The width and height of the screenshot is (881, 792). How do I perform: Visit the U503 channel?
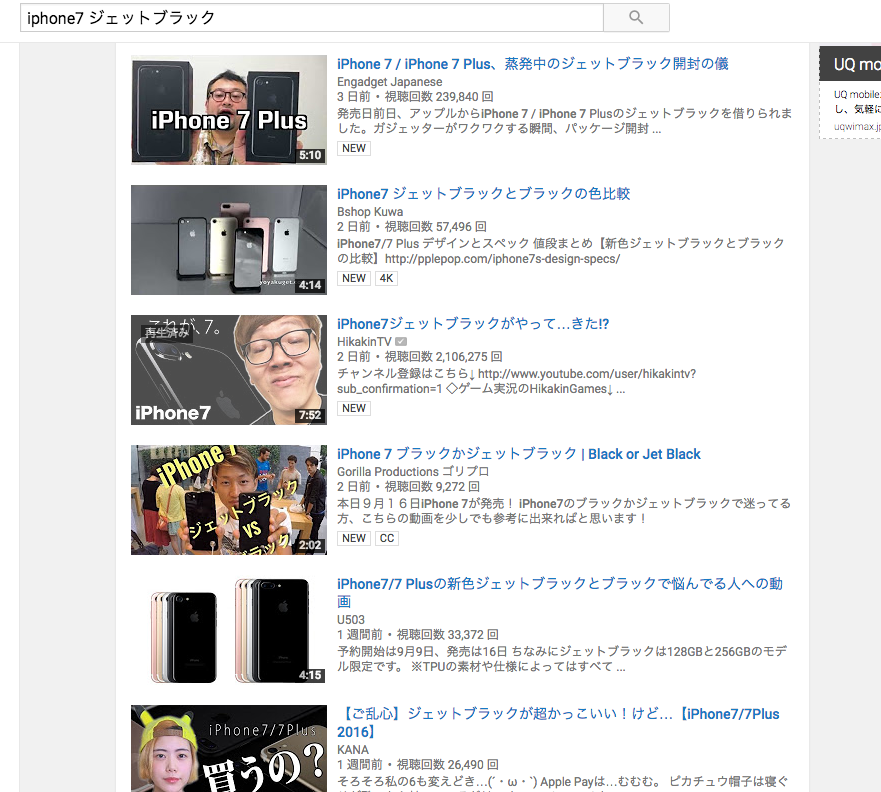pos(351,620)
